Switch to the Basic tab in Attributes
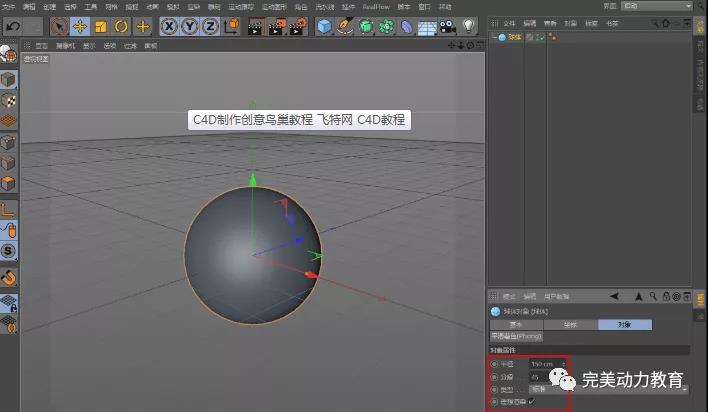Screen dimensions: 708x412 tap(516, 325)
